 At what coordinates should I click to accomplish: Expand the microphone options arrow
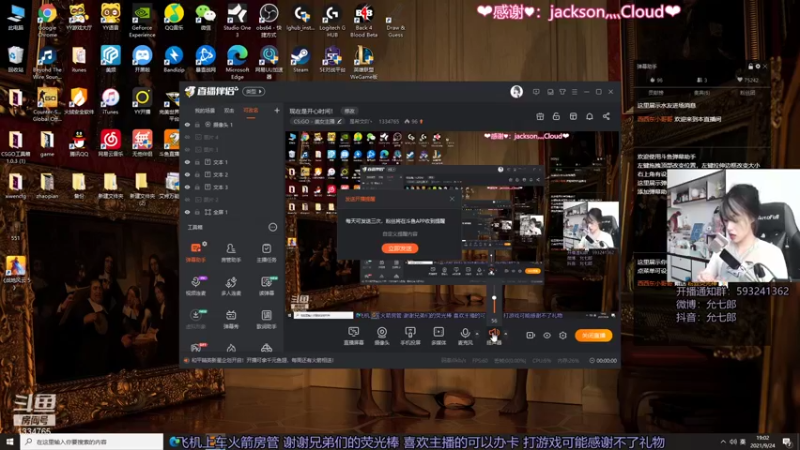(477, 334)
